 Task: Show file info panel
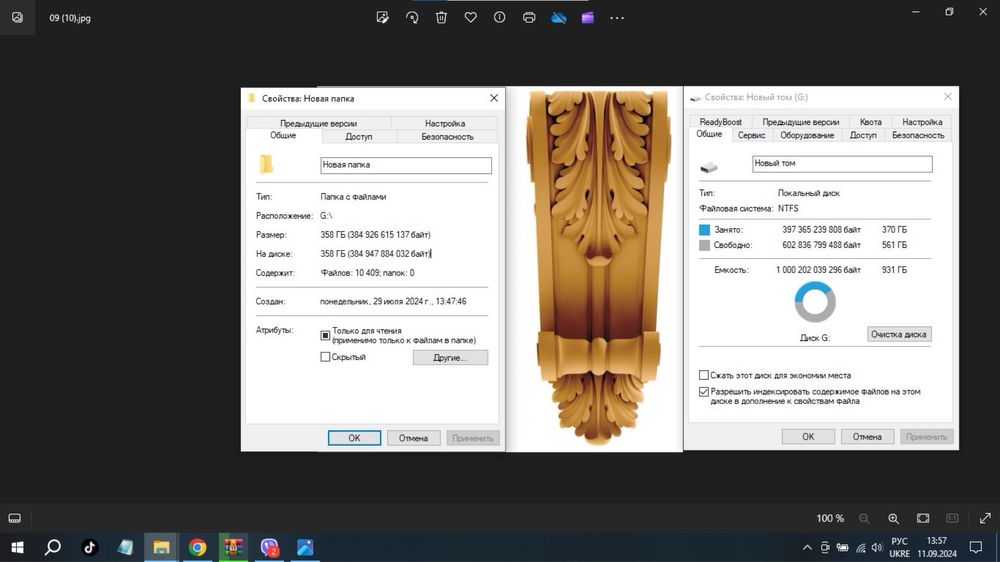(499, 17)
